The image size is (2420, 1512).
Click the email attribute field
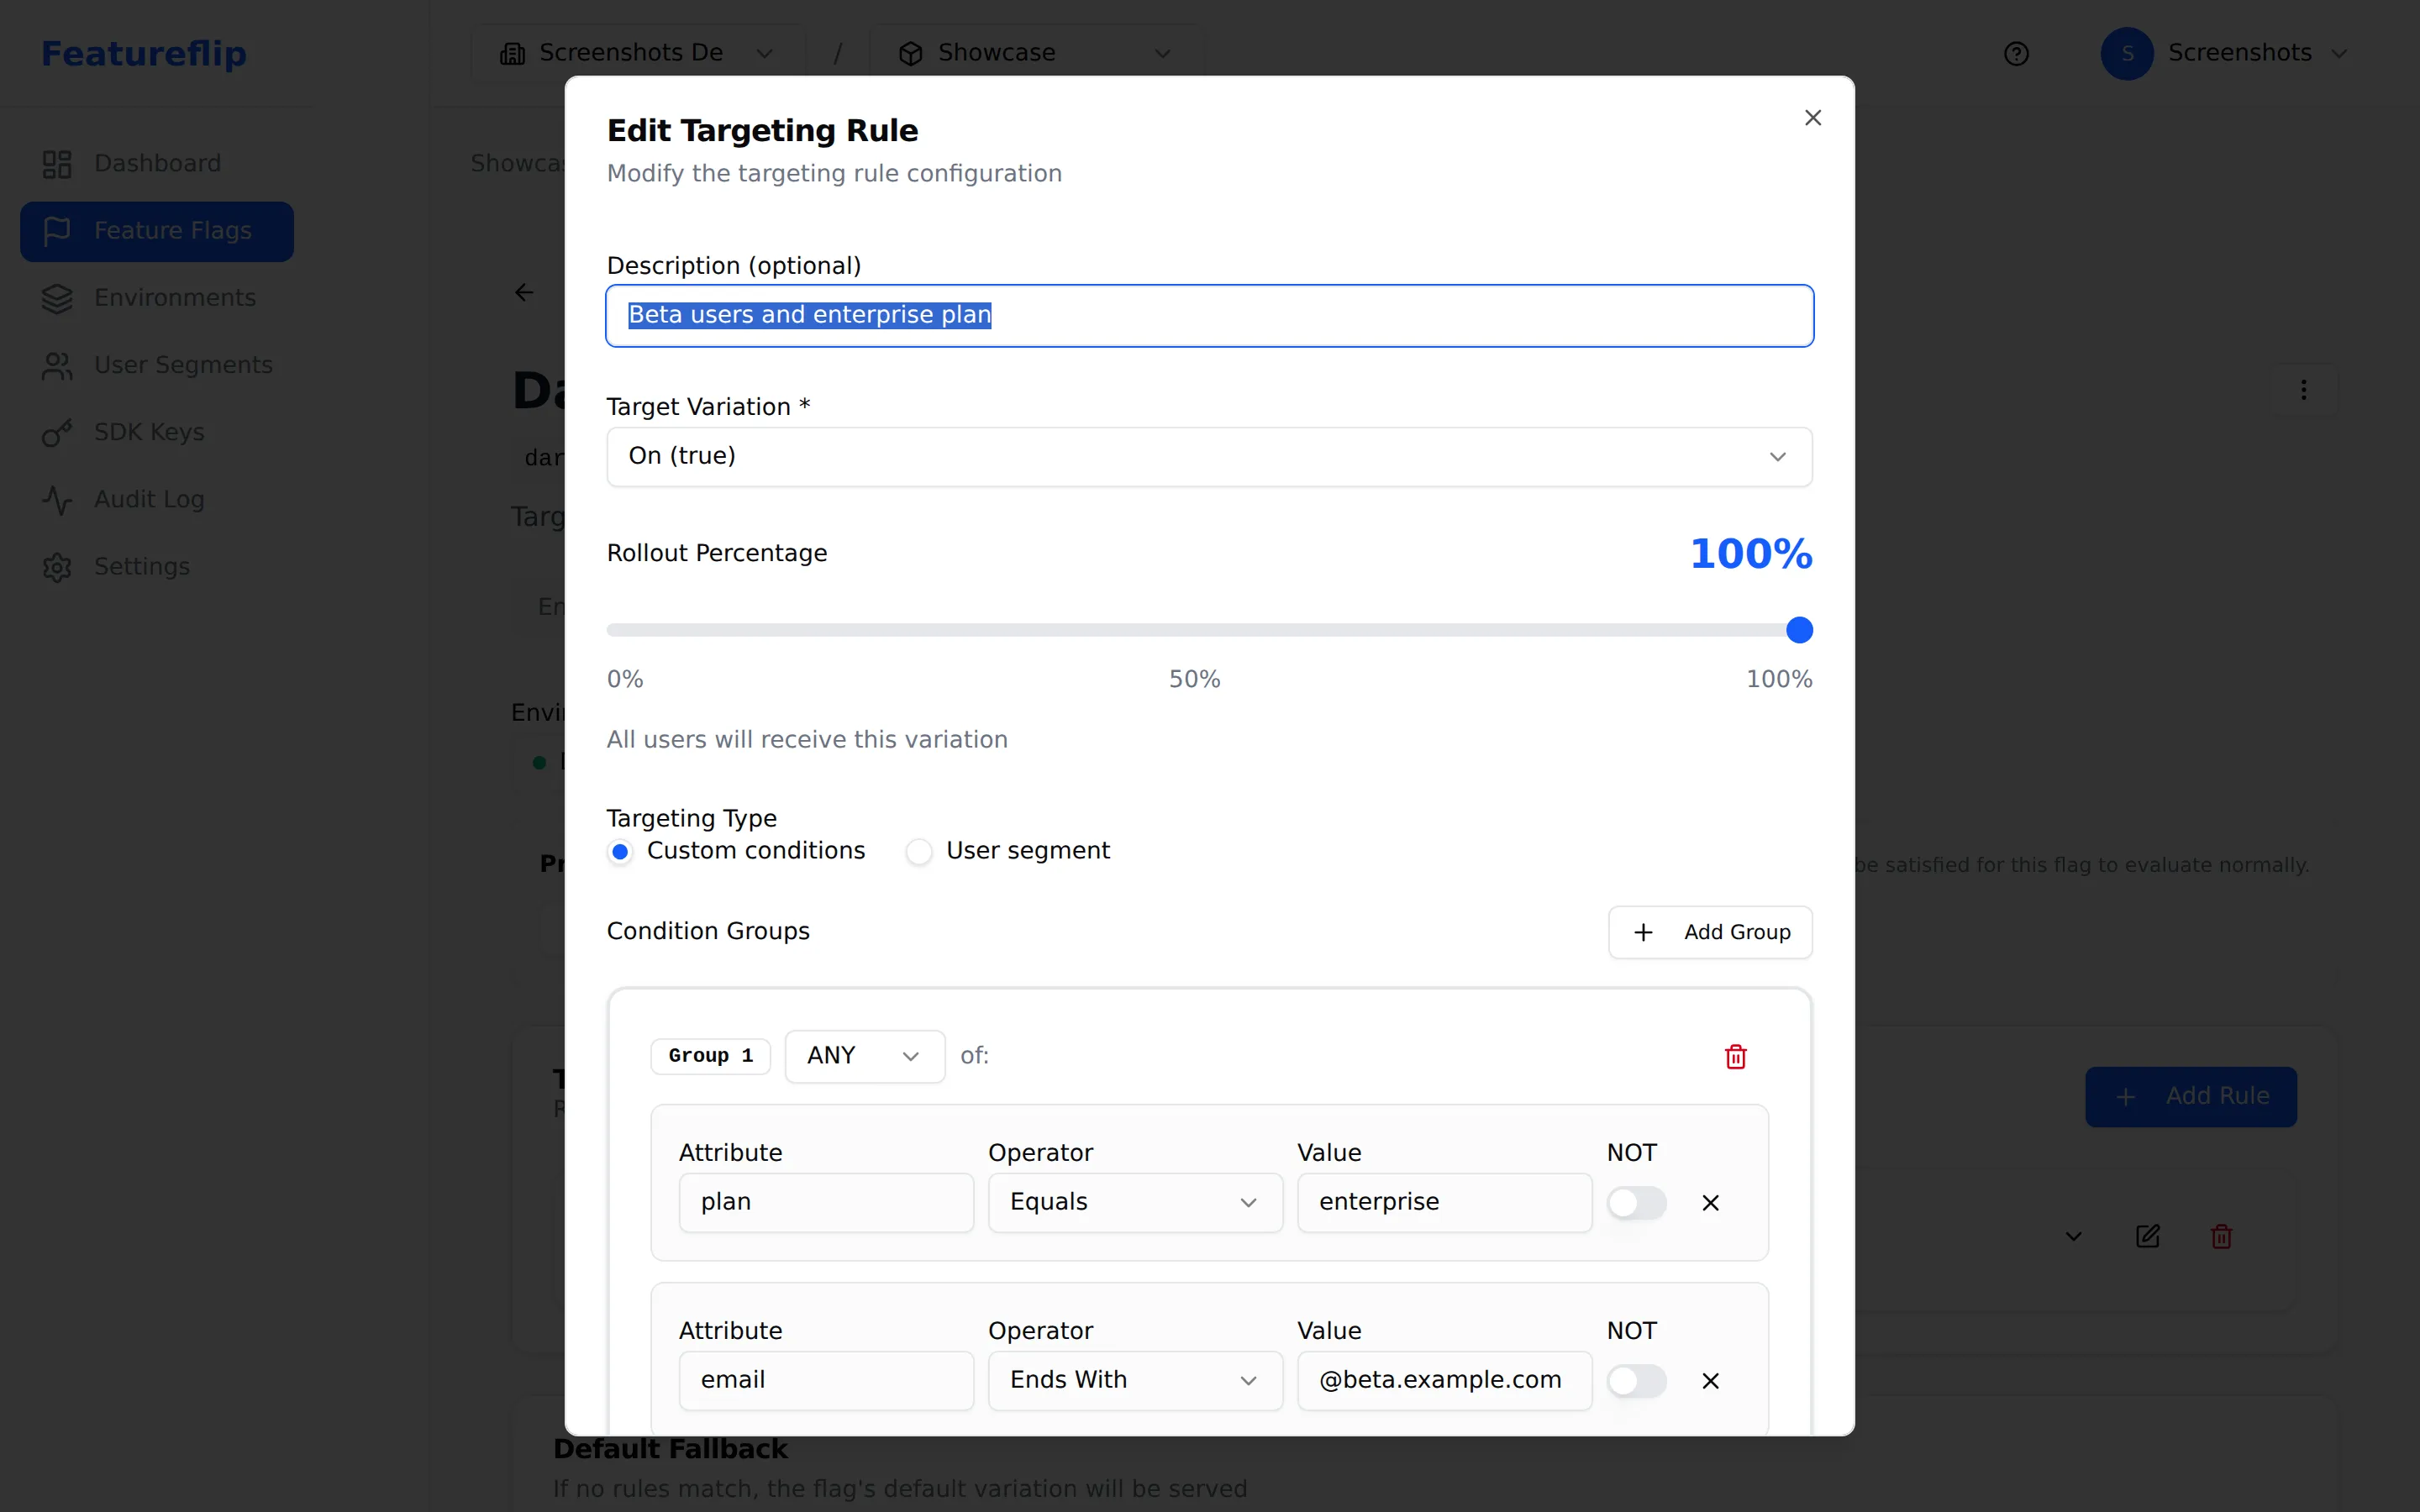[826, 1380]
